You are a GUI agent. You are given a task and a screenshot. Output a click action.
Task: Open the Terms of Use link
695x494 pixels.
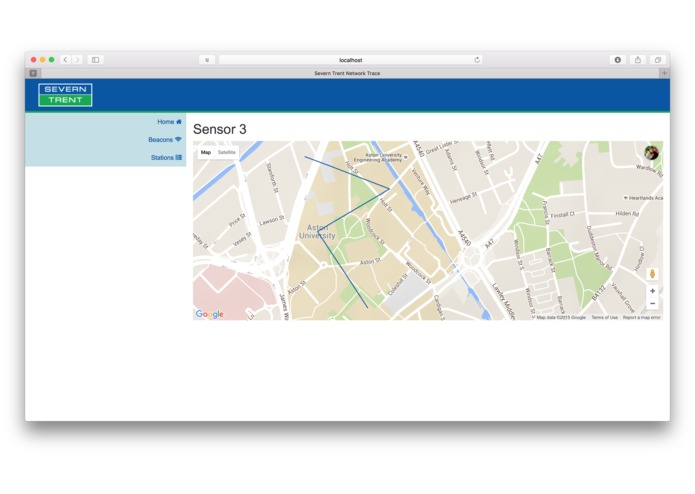(x=605, y=318)
